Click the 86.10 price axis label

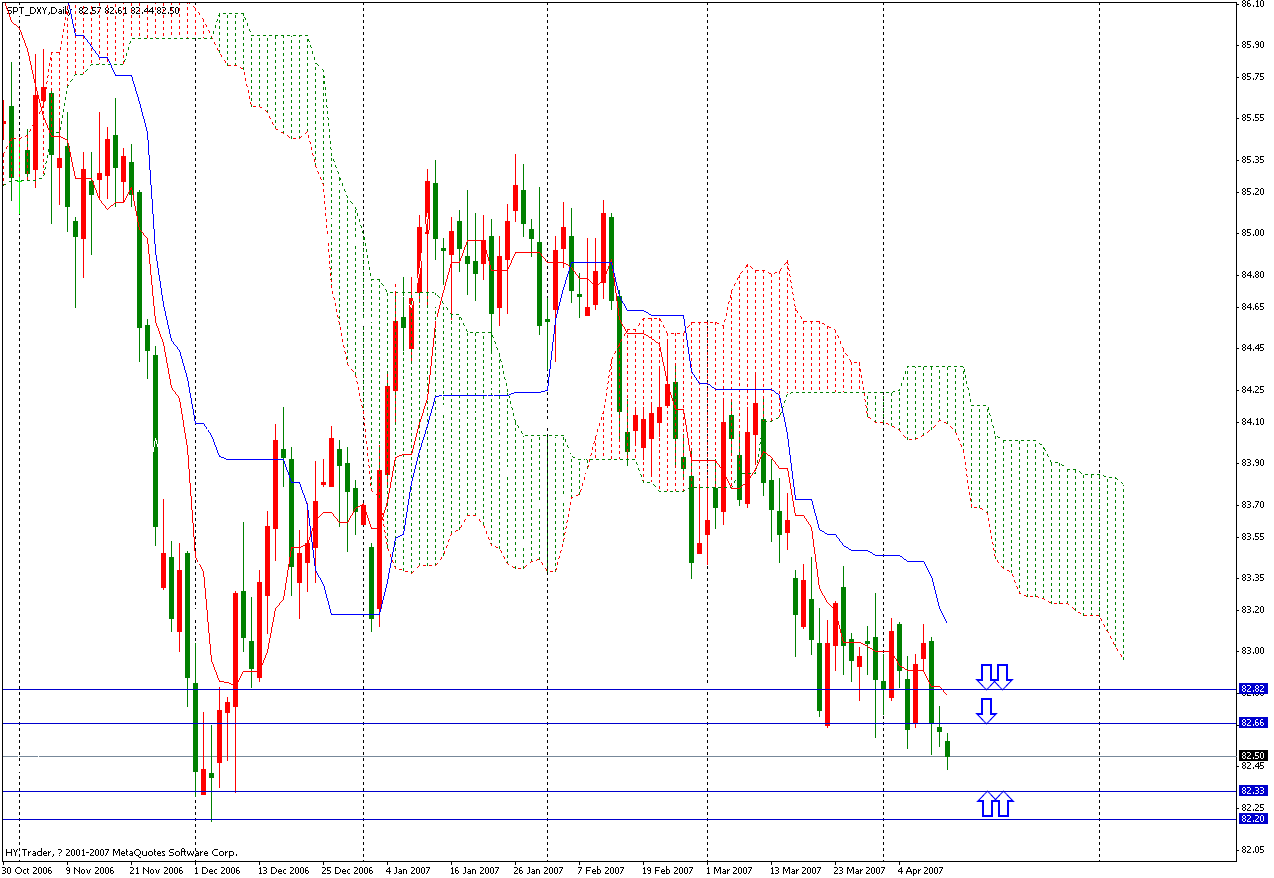tap(1252, 4)
